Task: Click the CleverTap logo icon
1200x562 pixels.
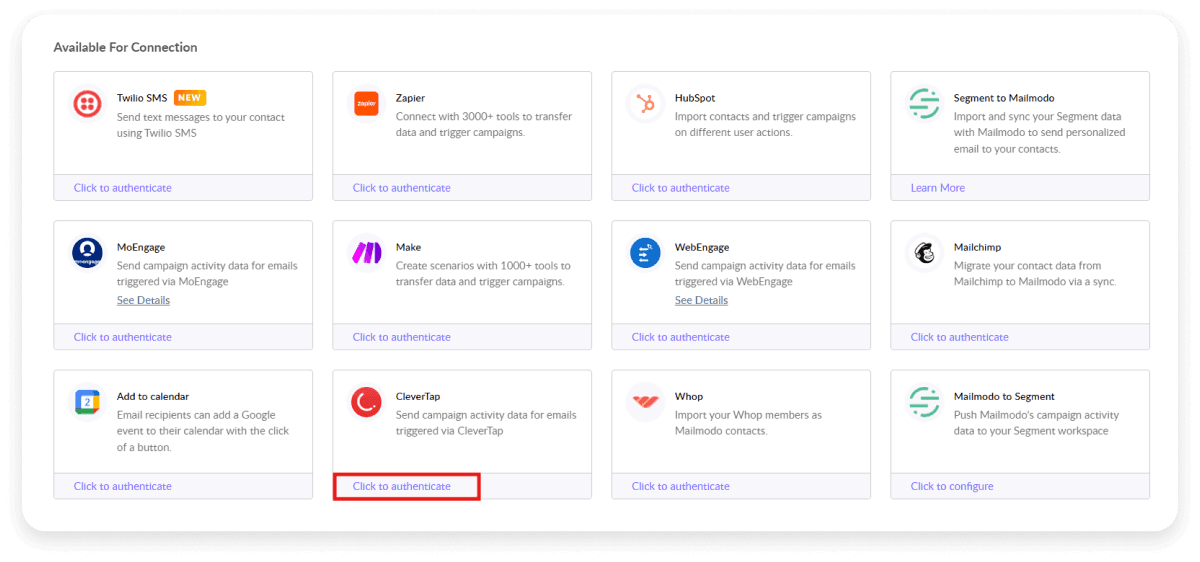Action: click(x=367, y=402)
